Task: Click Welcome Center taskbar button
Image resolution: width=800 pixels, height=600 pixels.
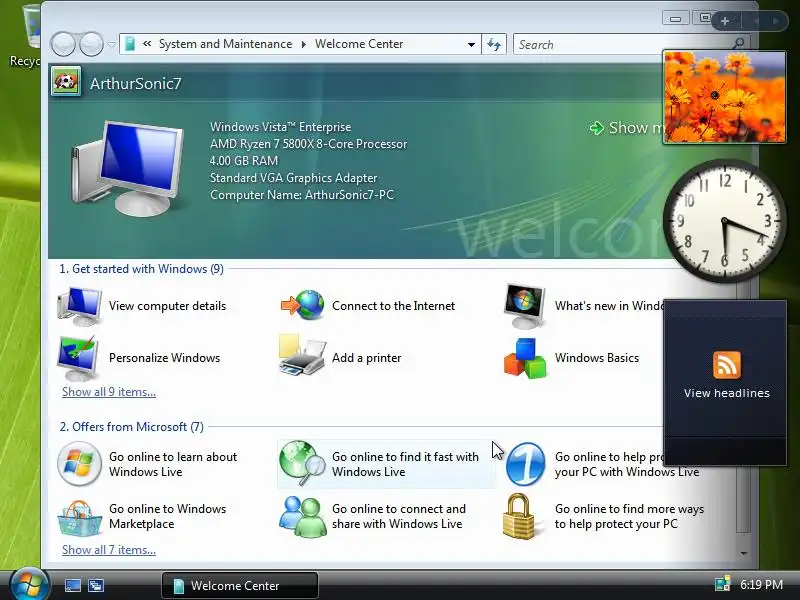Action: 240,585
